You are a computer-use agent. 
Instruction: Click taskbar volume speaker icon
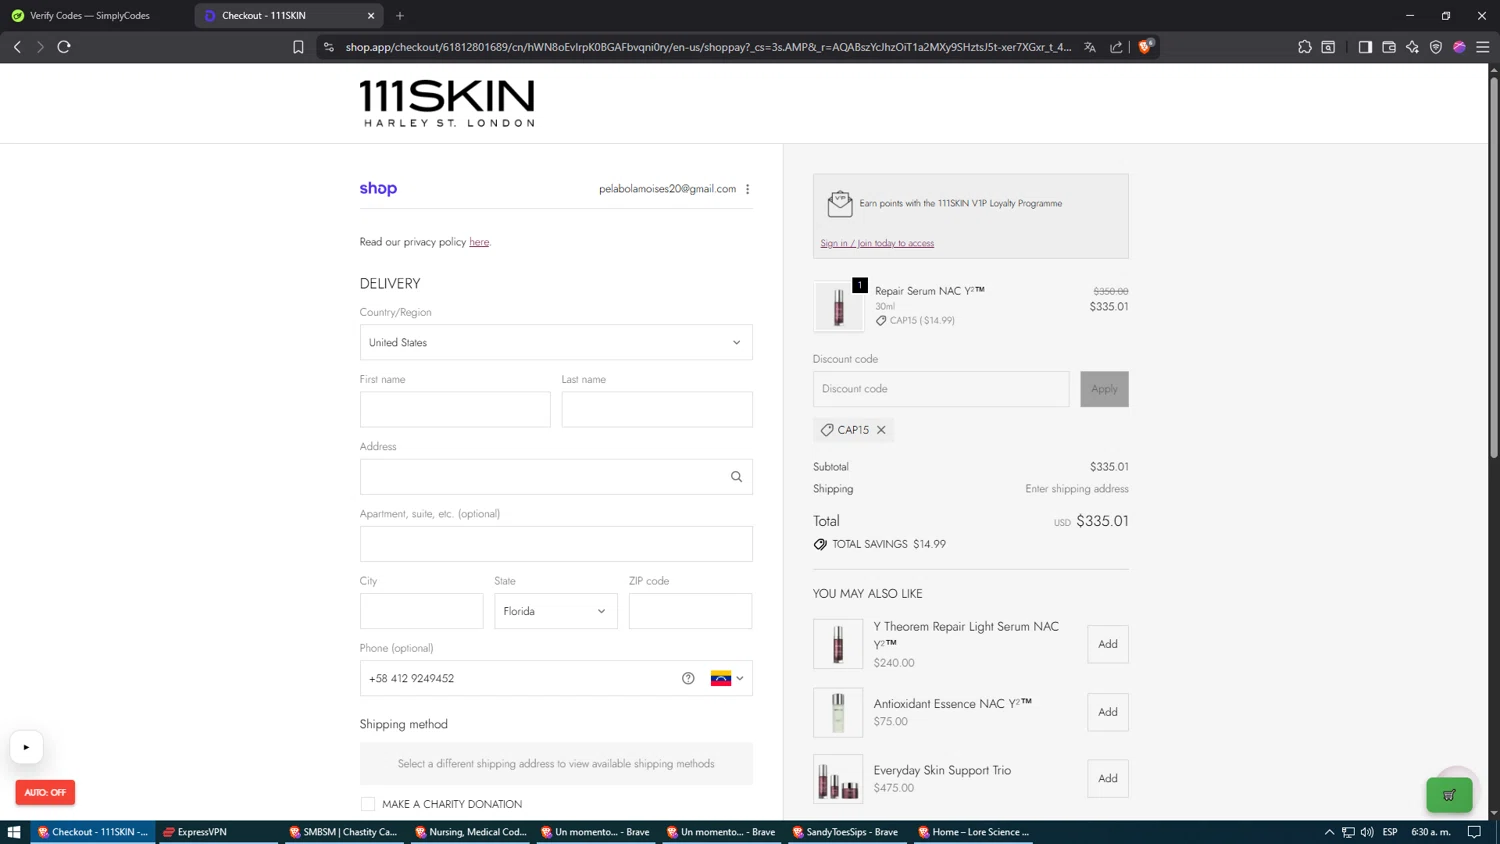point(1367,832)
